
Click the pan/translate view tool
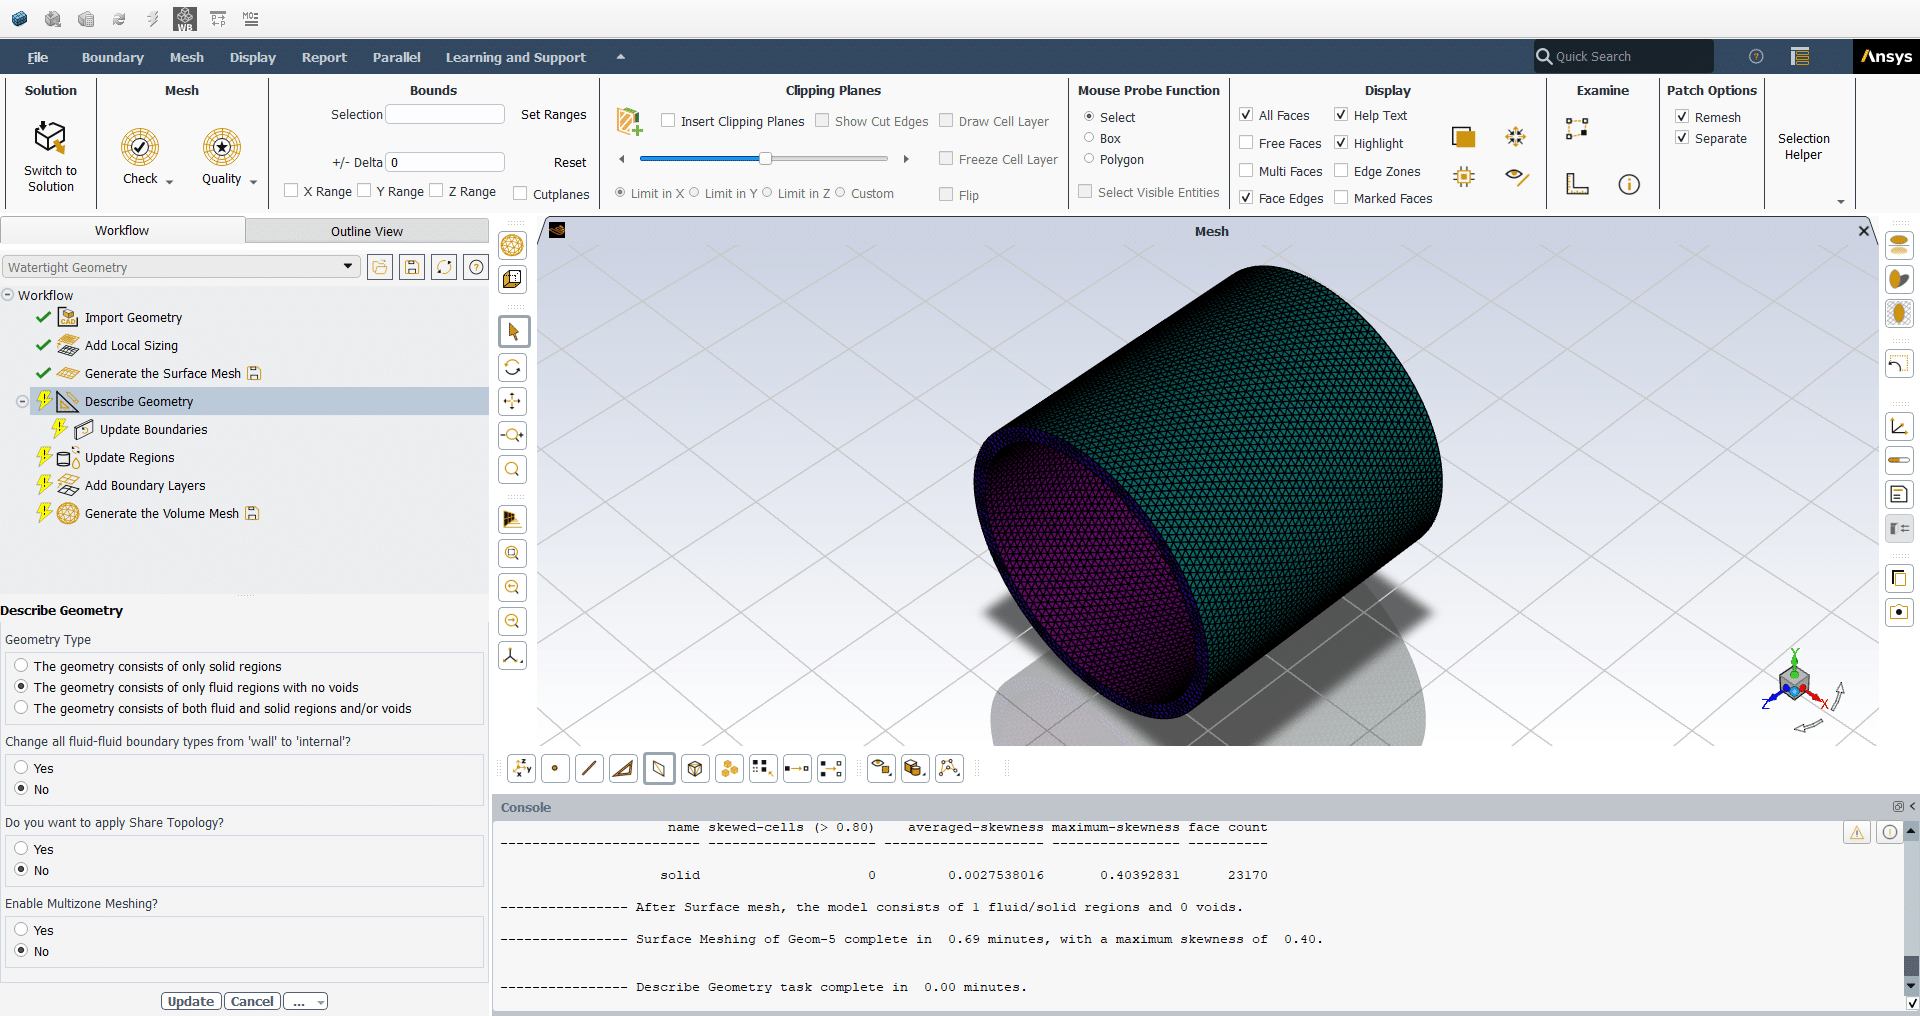(x=513, y=401)
